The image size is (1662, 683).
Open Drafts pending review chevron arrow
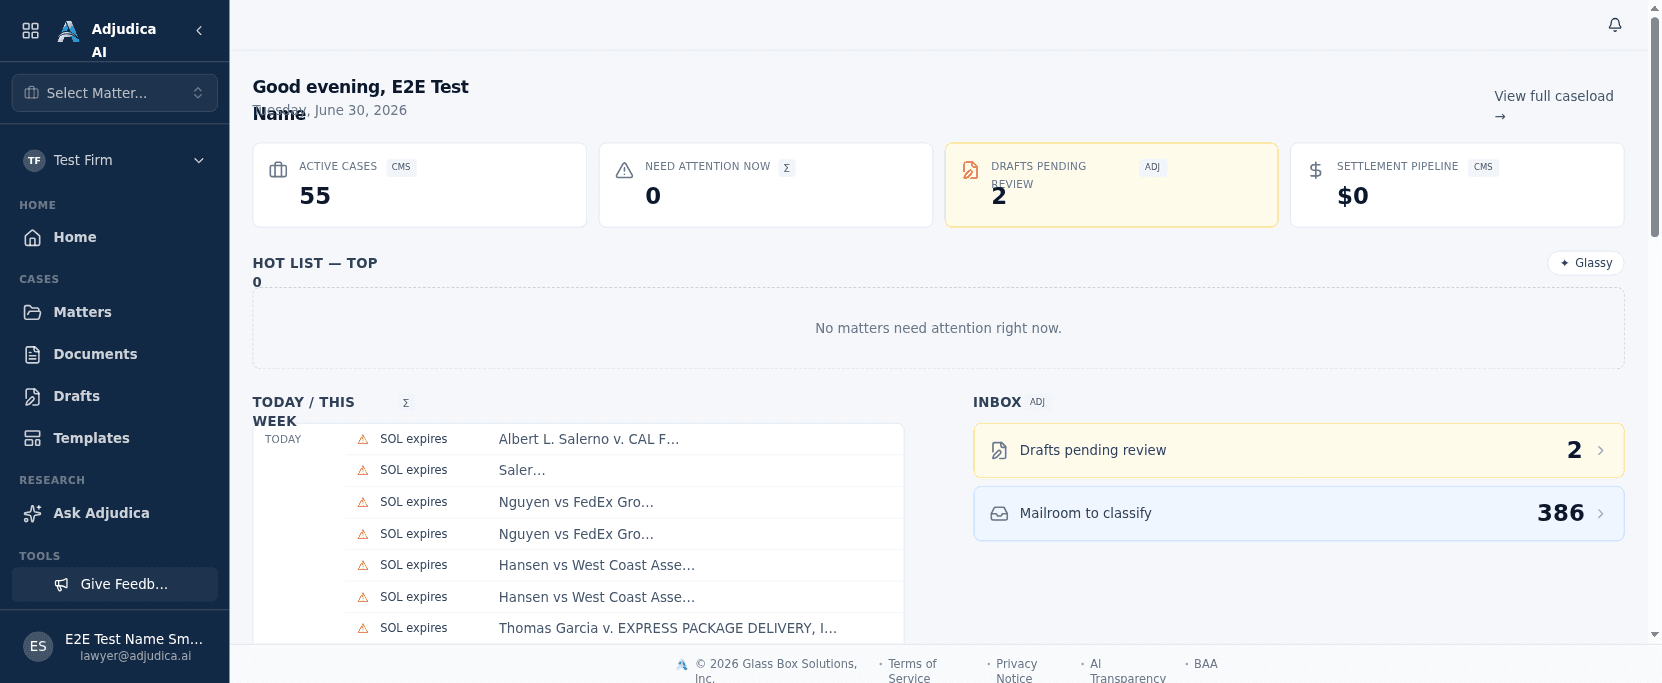click(x=1601, y=451)
